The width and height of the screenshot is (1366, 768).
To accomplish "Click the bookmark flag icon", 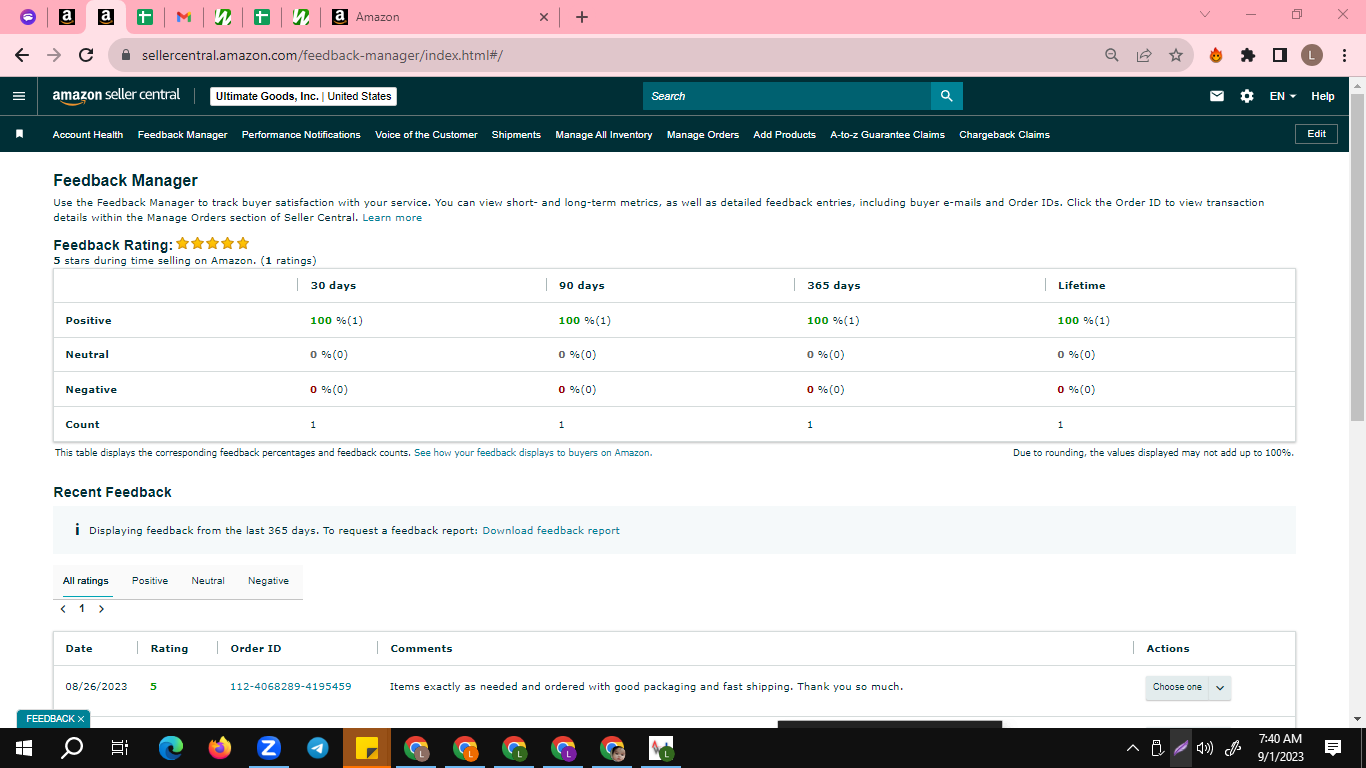I will pyautogui.click(x=19, y=134).
